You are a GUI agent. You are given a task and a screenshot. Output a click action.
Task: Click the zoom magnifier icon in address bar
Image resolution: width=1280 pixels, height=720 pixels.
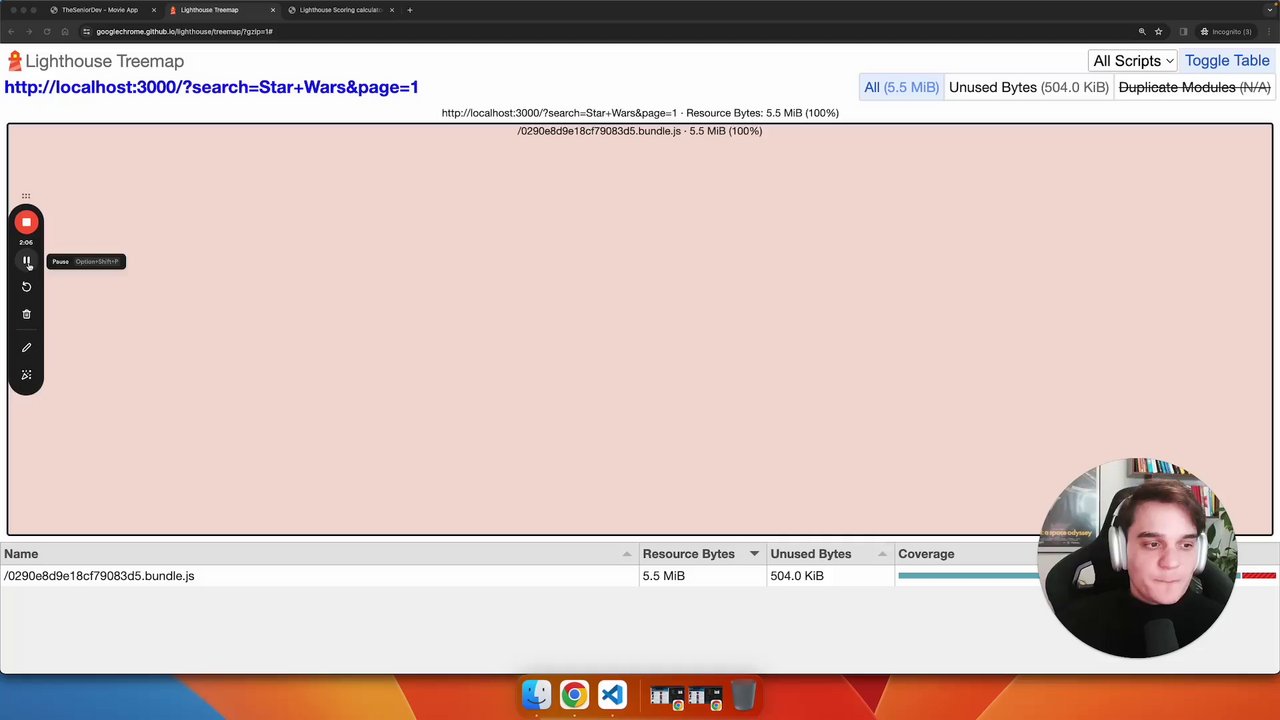pyautogui.click(x=1142, y=31)
